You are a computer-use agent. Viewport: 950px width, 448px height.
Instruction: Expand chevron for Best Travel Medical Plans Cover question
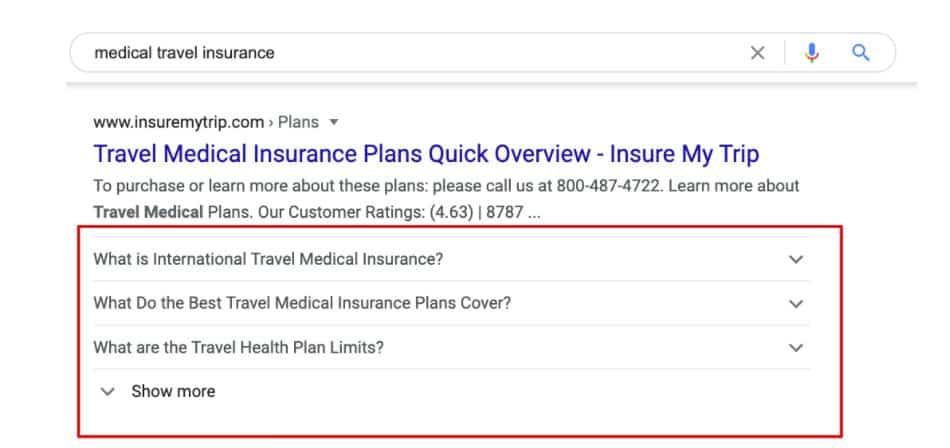(x=796, y=304)
